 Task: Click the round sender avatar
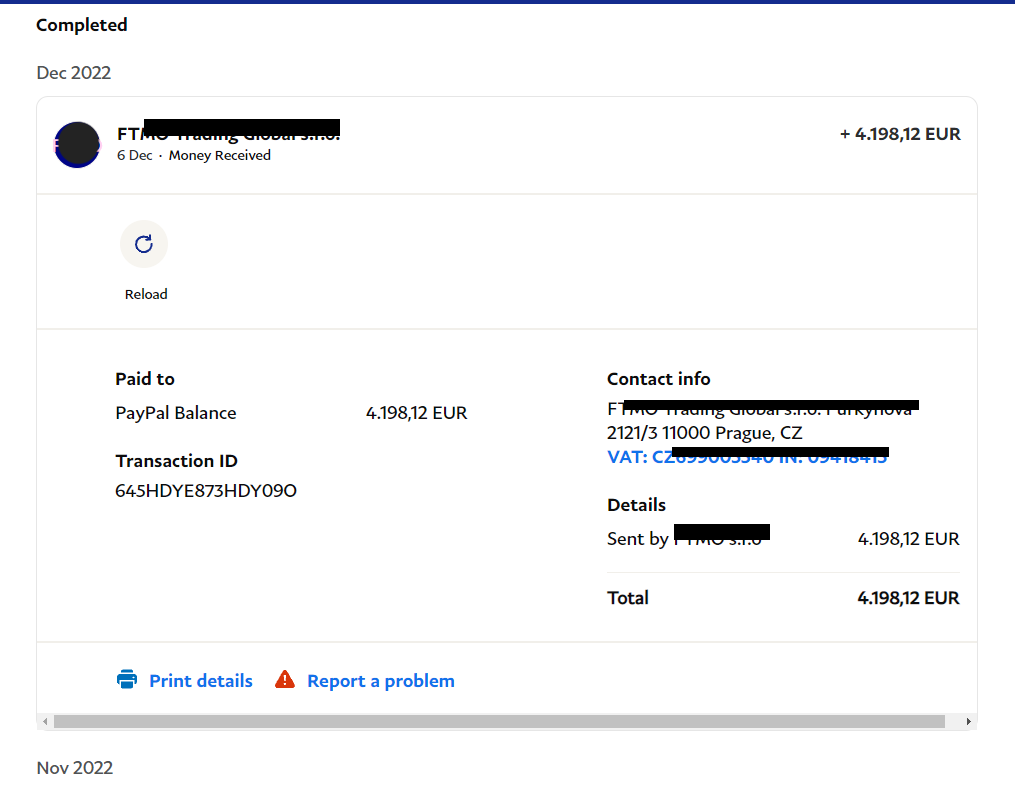77,144
